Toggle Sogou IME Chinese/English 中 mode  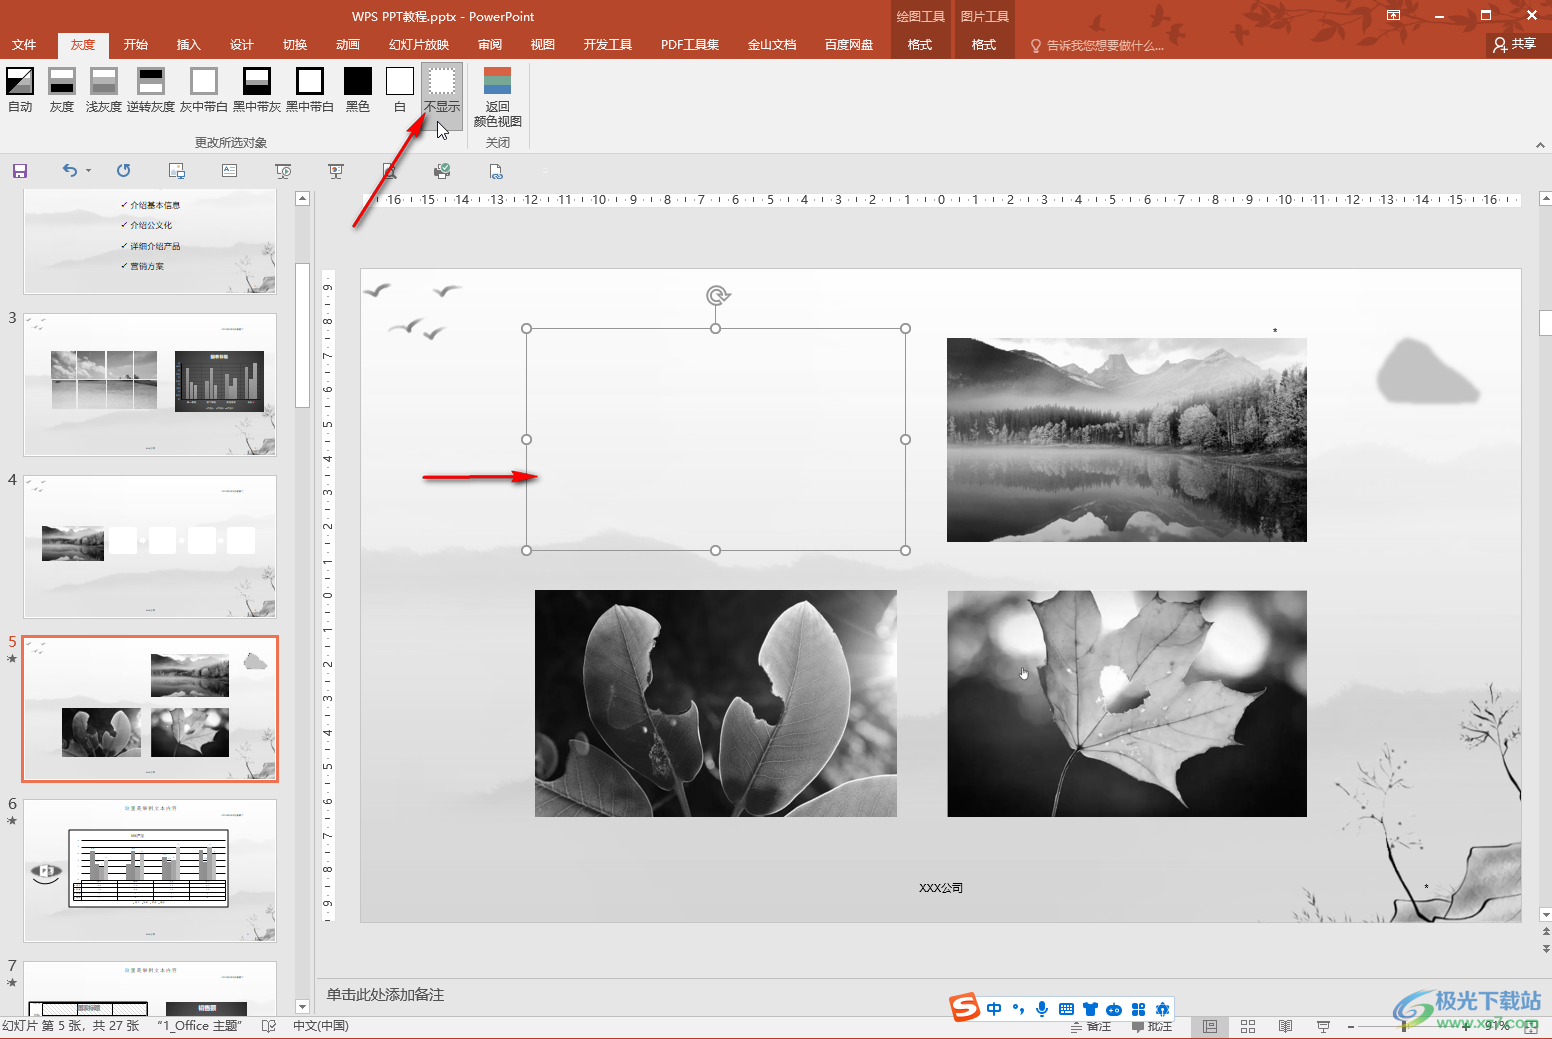(994, 1009)
